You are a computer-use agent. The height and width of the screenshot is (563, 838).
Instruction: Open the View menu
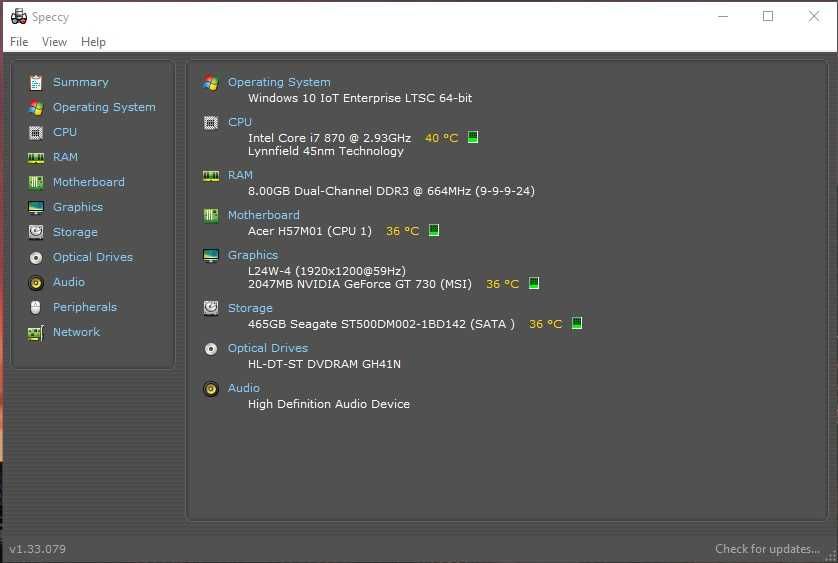(x=55, y=42)
